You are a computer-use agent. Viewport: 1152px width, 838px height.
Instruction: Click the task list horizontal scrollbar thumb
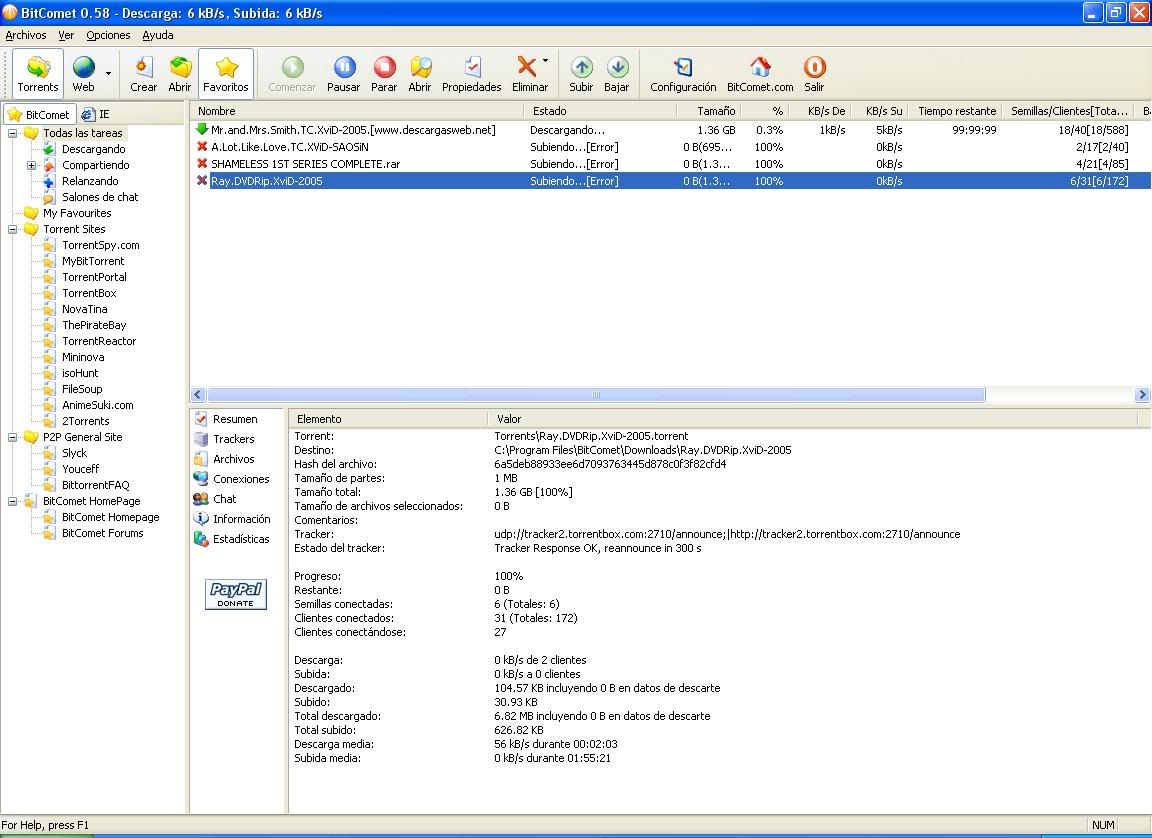596,394
